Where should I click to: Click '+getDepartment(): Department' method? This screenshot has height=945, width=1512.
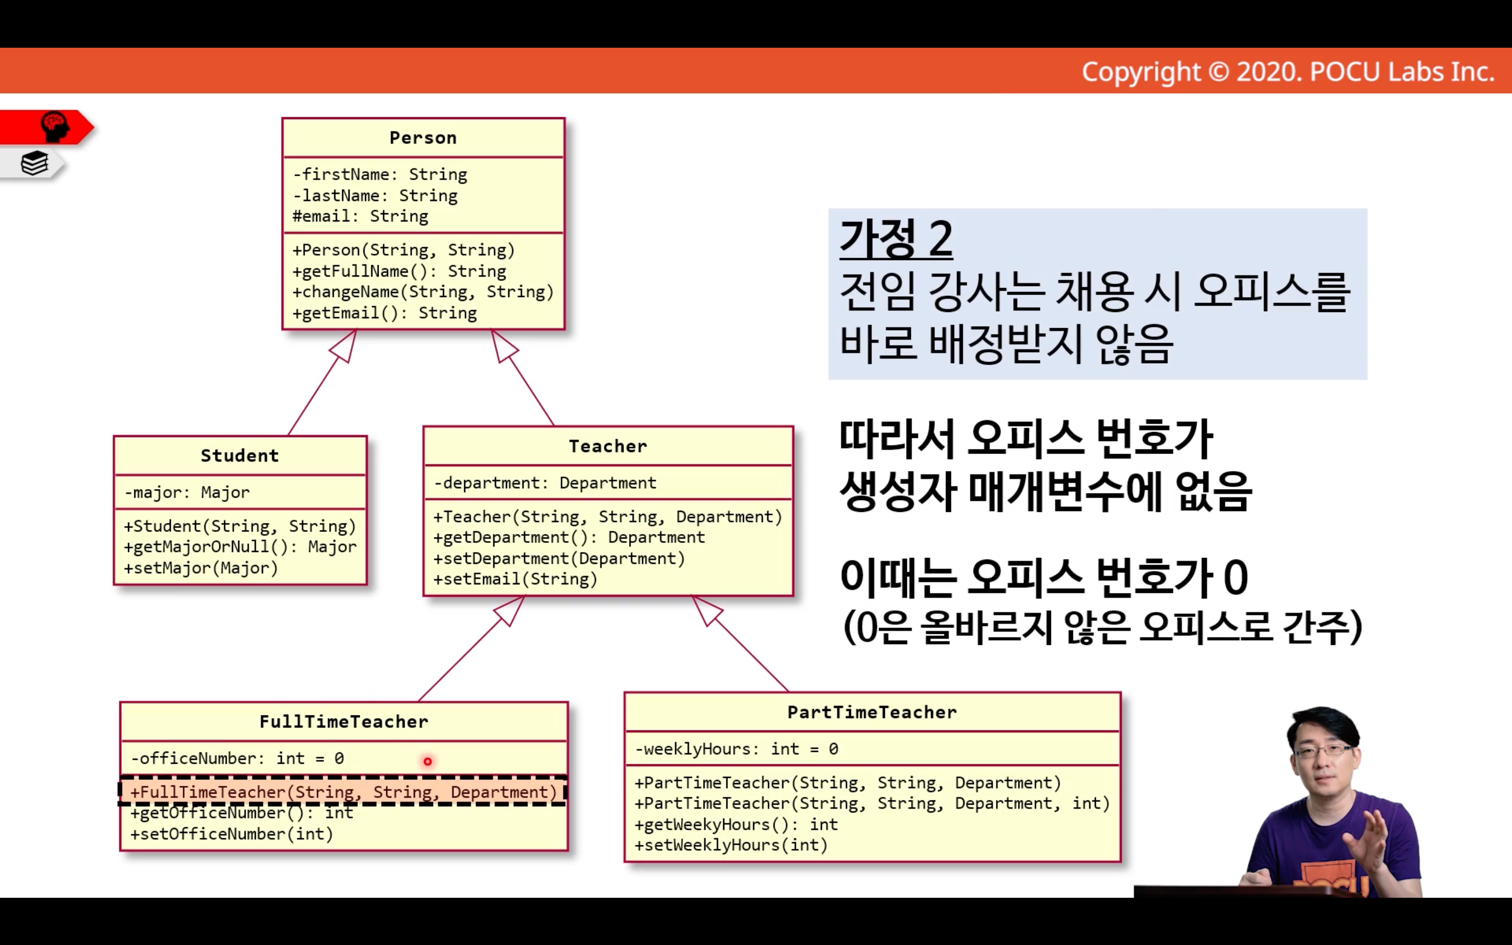[569, 537]
